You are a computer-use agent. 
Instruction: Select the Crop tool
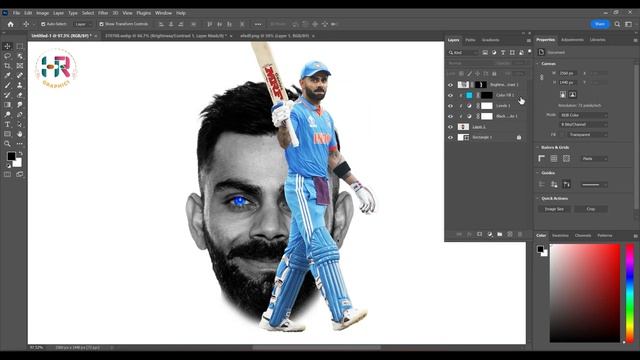coord(7,66)
